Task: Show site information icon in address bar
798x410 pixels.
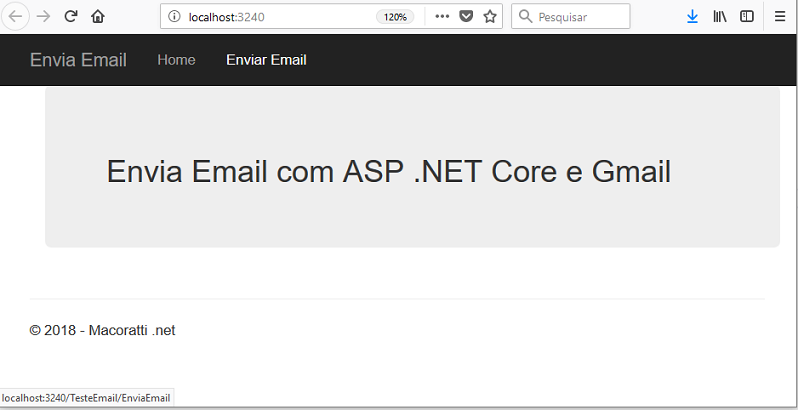Action: (174, 17)
